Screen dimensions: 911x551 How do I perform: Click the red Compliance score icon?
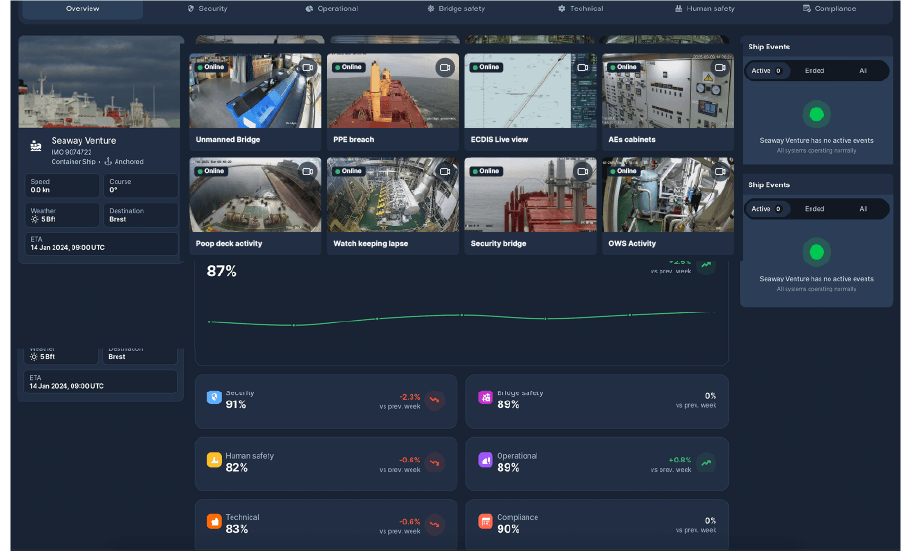485,522
